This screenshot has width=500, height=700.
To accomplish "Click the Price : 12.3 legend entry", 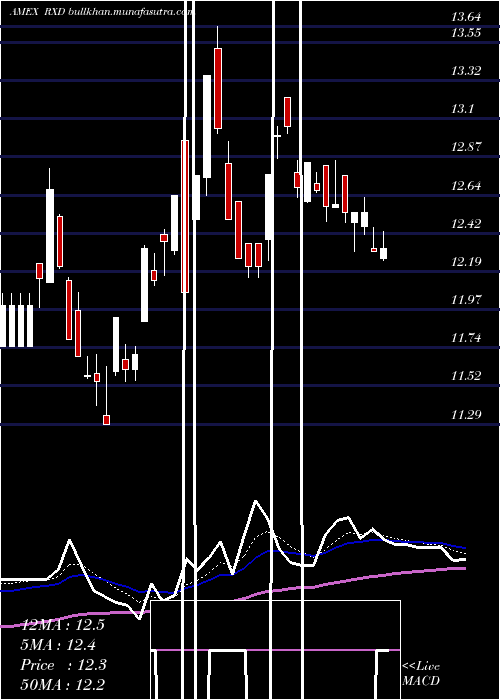I will pyautogui.click(x=63, y=665).
